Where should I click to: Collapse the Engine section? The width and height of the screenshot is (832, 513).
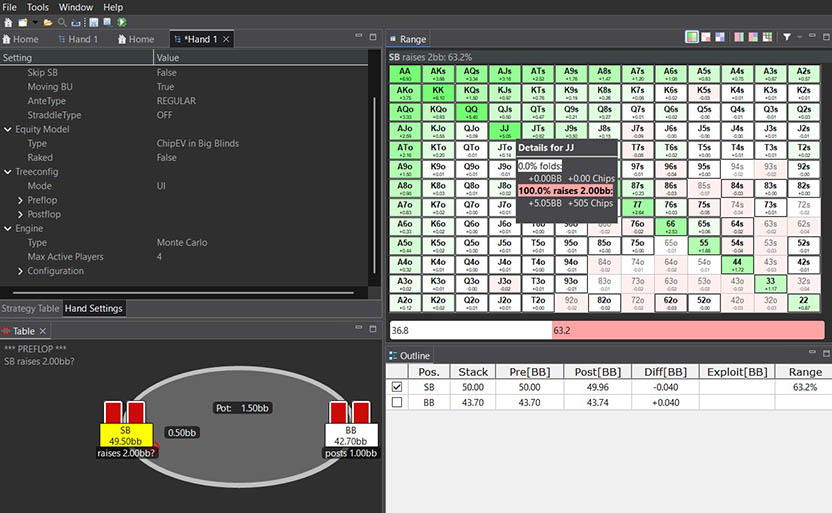[8, 229]
